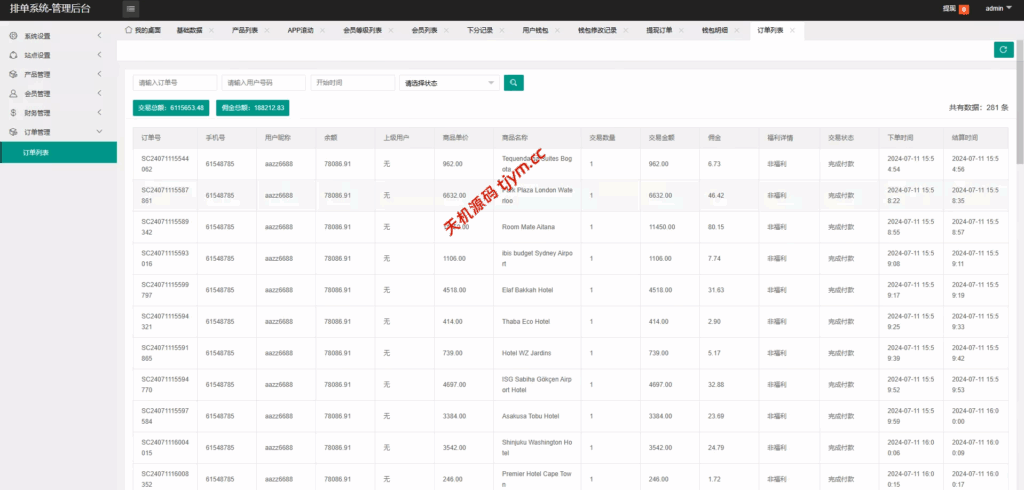Click the 交易总额 green button
This screenshot has height=490, width=1024.
pos(172,107)
